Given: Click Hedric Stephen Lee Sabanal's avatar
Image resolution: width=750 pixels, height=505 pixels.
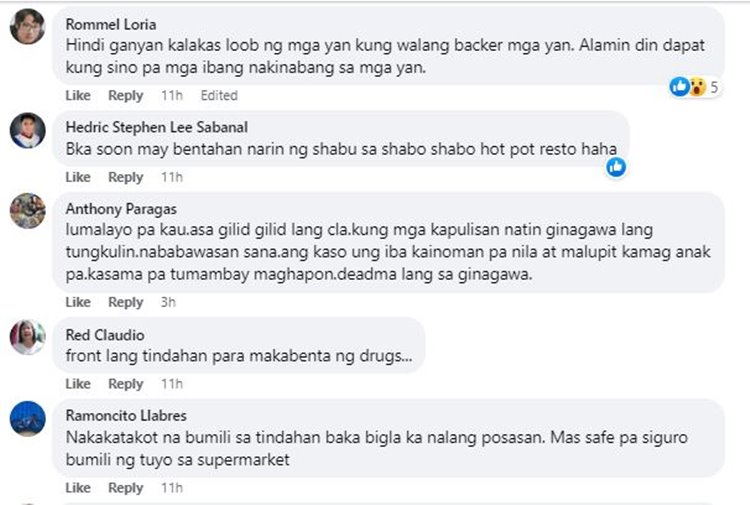Looking at the screenshot, I should click(x=27, y=131).
